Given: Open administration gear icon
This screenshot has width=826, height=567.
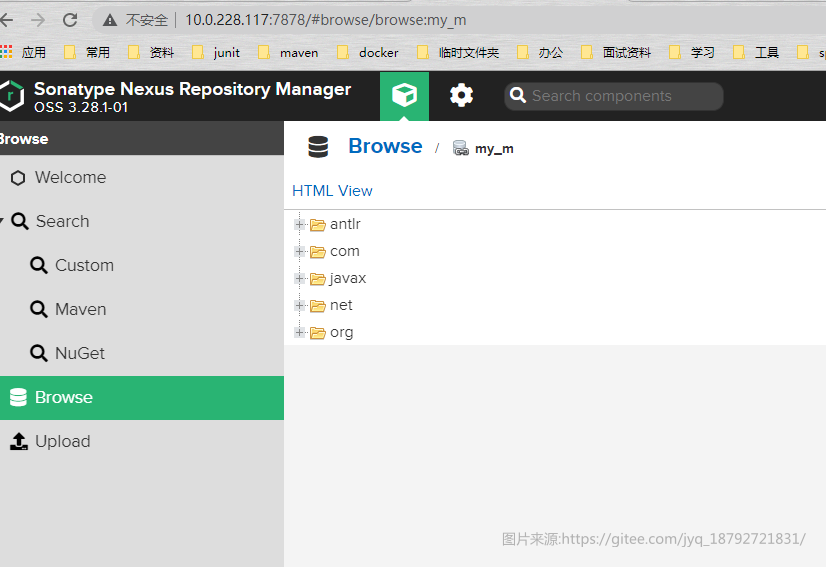Looking at the screenshot, I should tap(461, 95).
